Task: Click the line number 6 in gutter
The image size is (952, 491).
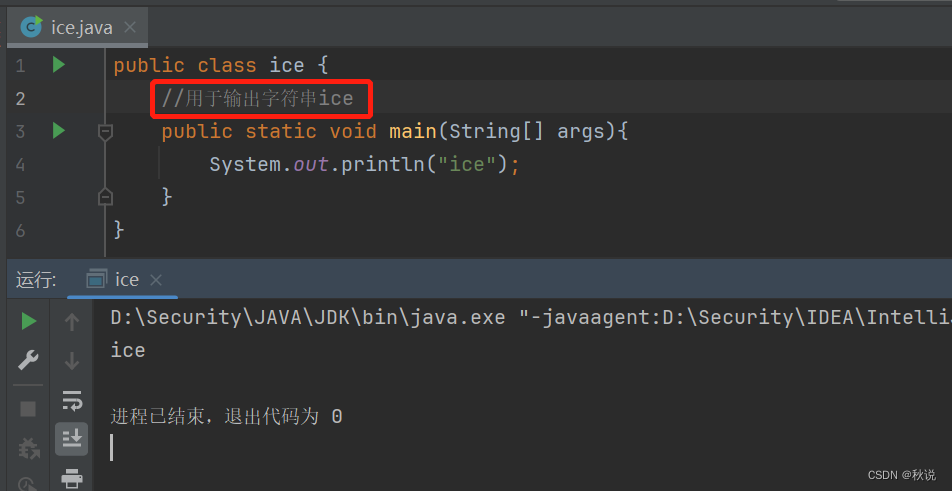Action: pos(21,230)
